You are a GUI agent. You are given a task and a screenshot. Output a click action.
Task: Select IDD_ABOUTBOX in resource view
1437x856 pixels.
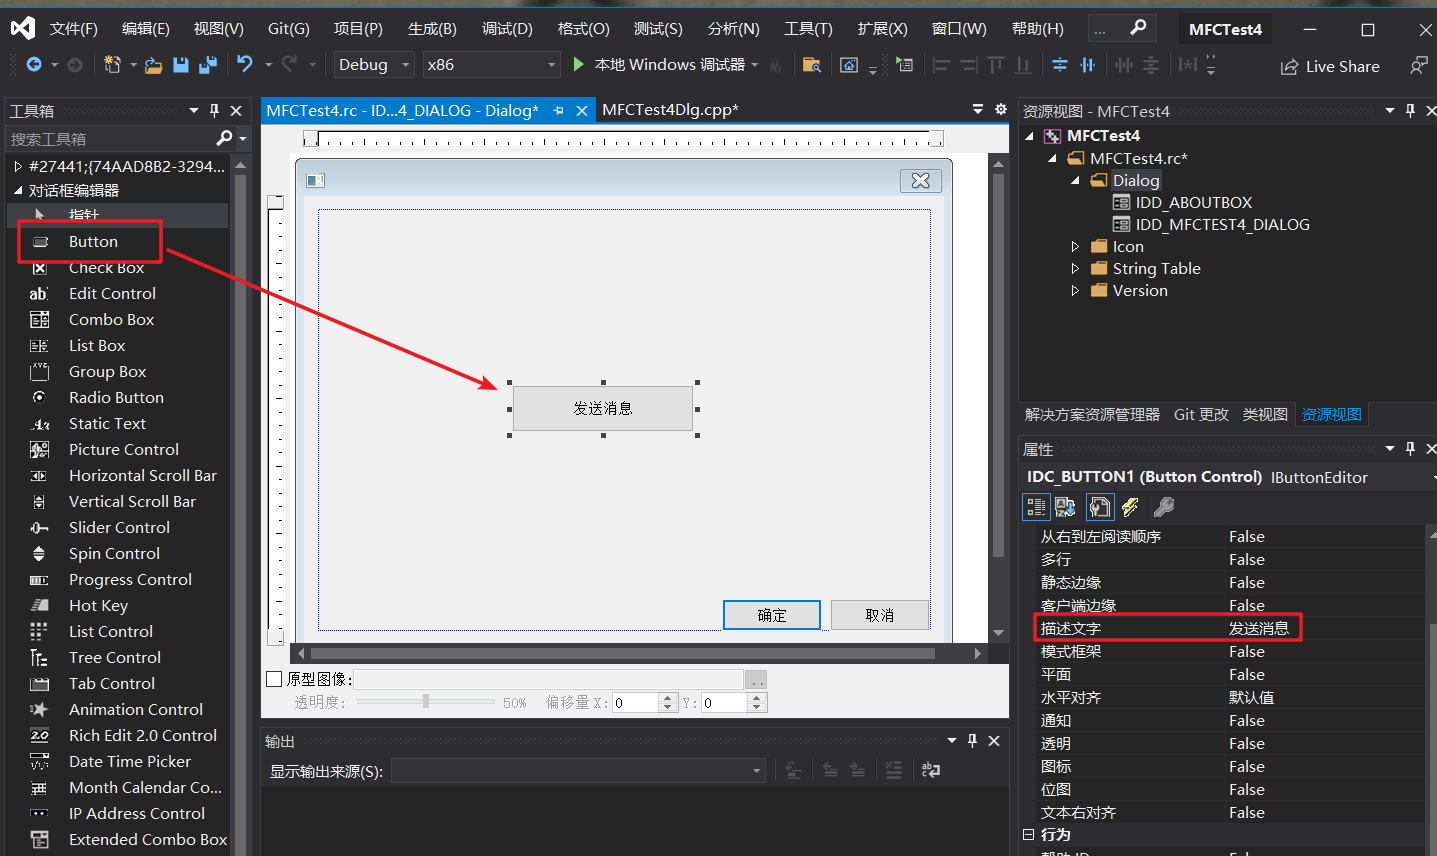pos(1193,203)
